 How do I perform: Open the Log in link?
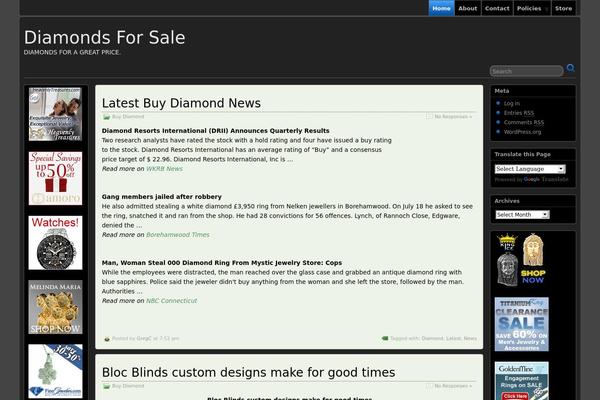point(512,103)
